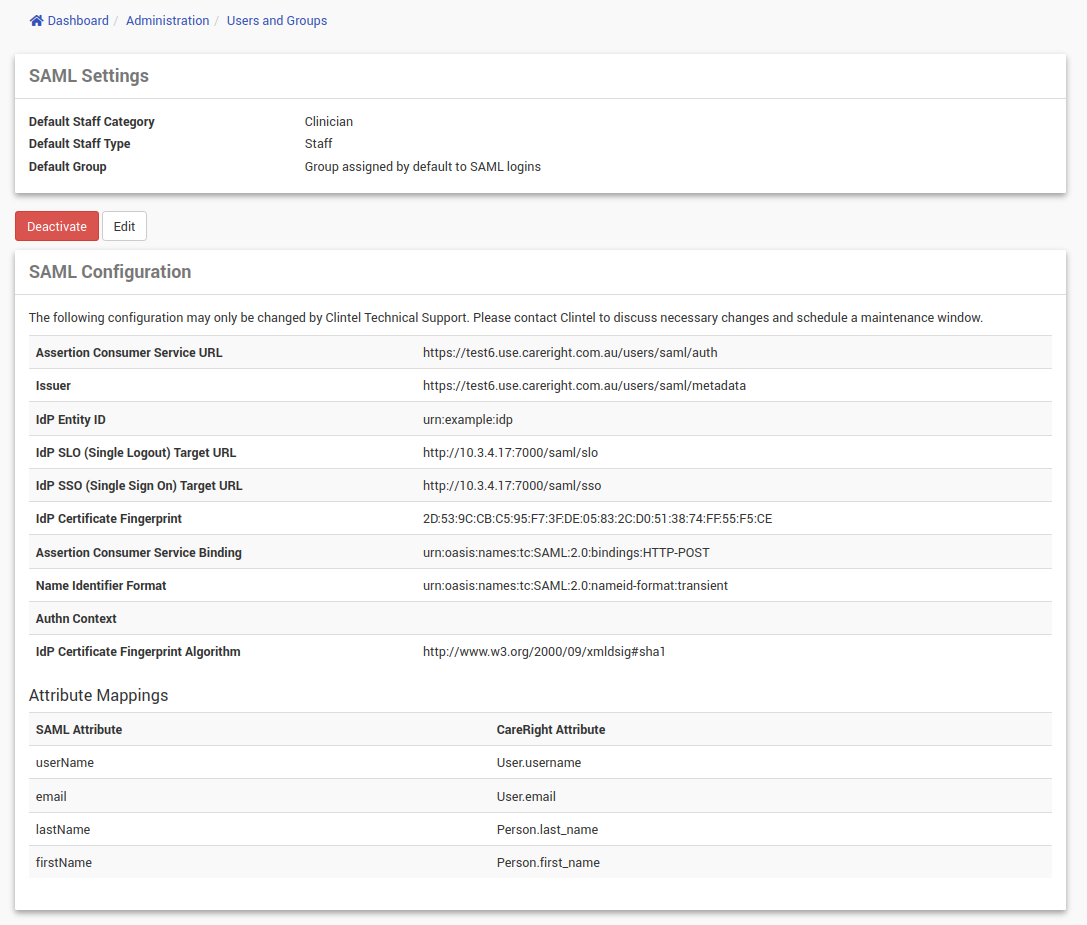Select the IdP Certificate Fingerprint value
The image size is (1087, 925).
click(597, 519)
